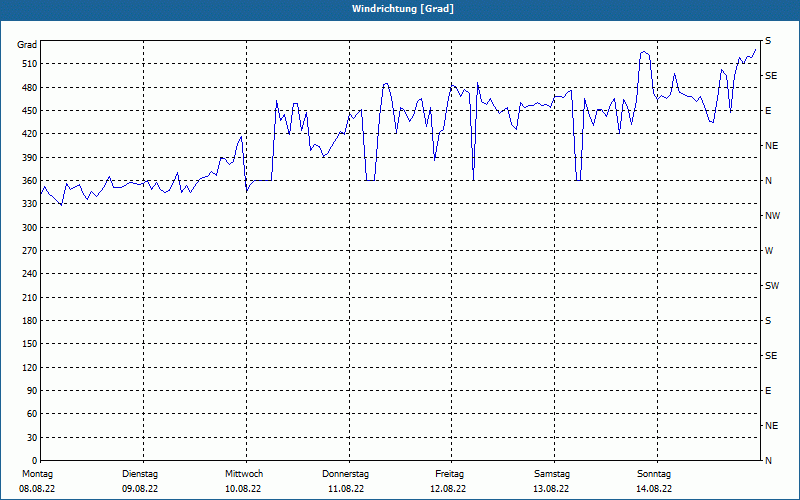Select the 480 y-axis value
Screen dimensions: 800x500
[x=29, y=87]
